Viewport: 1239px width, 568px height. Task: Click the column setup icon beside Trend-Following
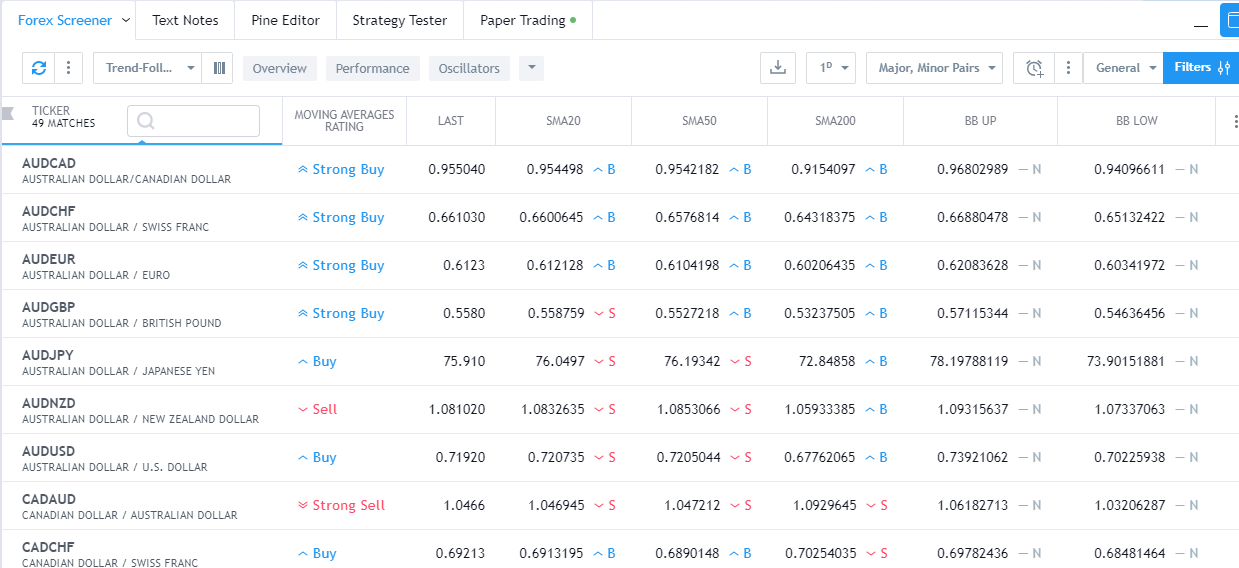219,68
